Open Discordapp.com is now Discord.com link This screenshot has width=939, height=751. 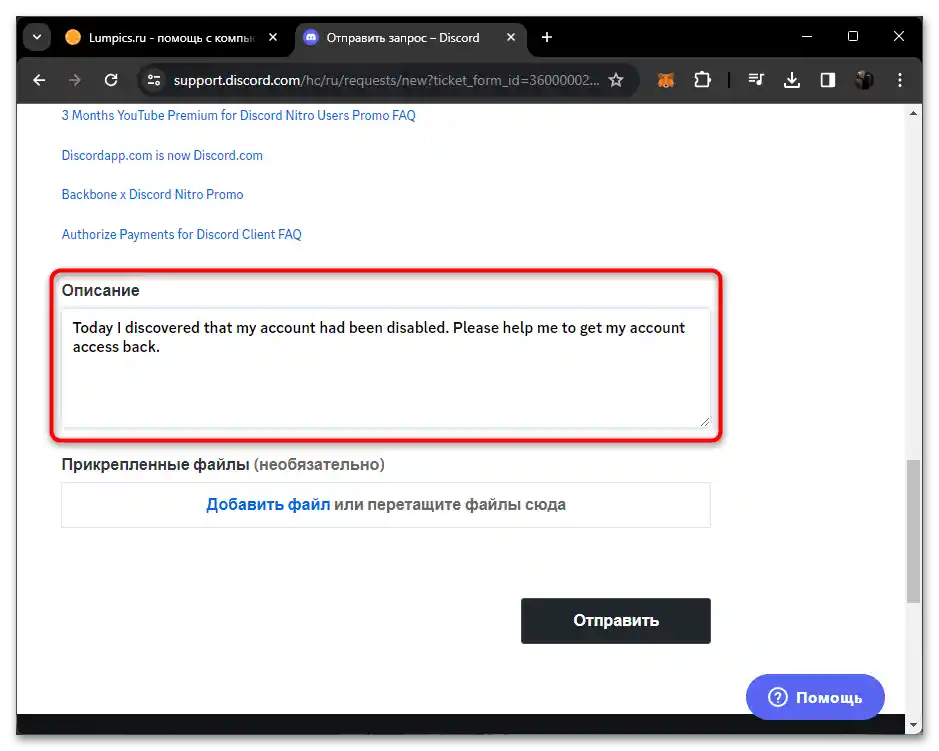click(162, 156)
